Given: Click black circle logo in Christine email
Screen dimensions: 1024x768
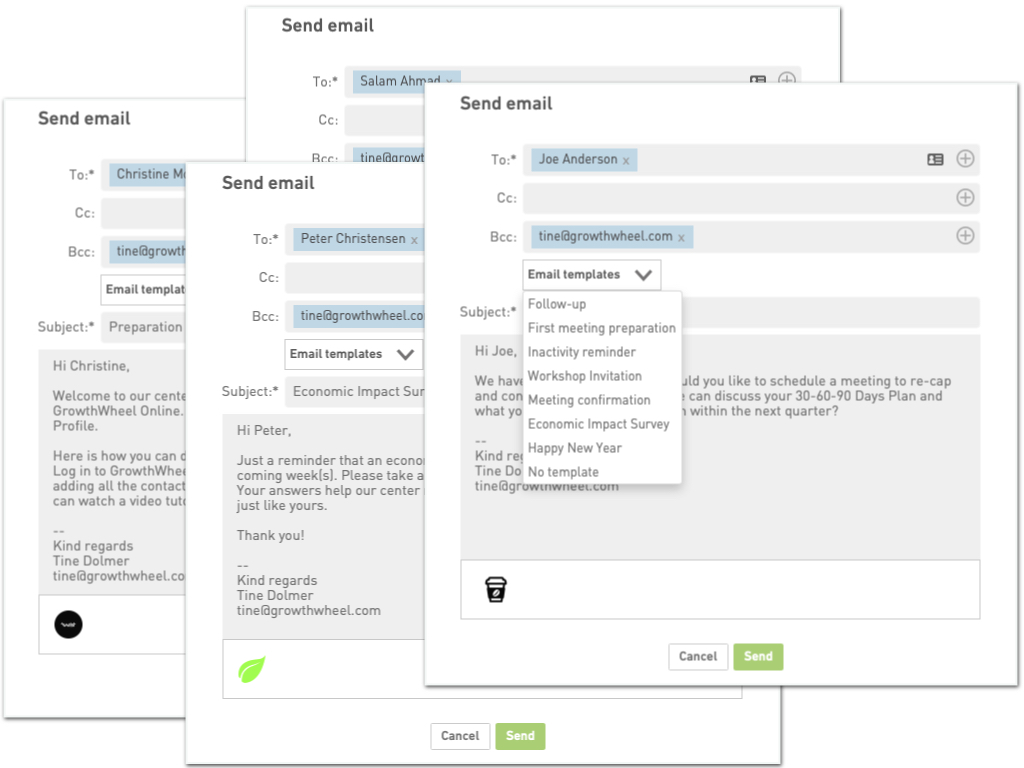Looking at the screenshot, I should coord(68,625).
